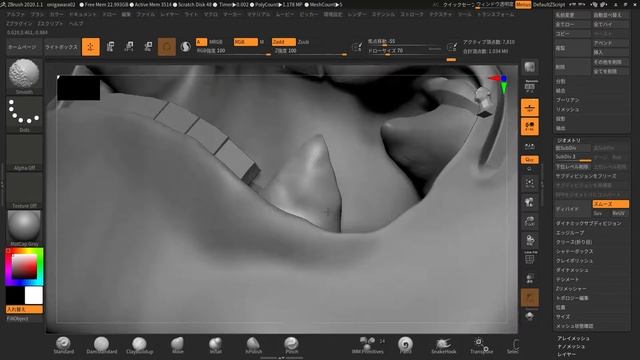
Task: Click the brown transparency icon on the right shelf
Action: [530, 298]
